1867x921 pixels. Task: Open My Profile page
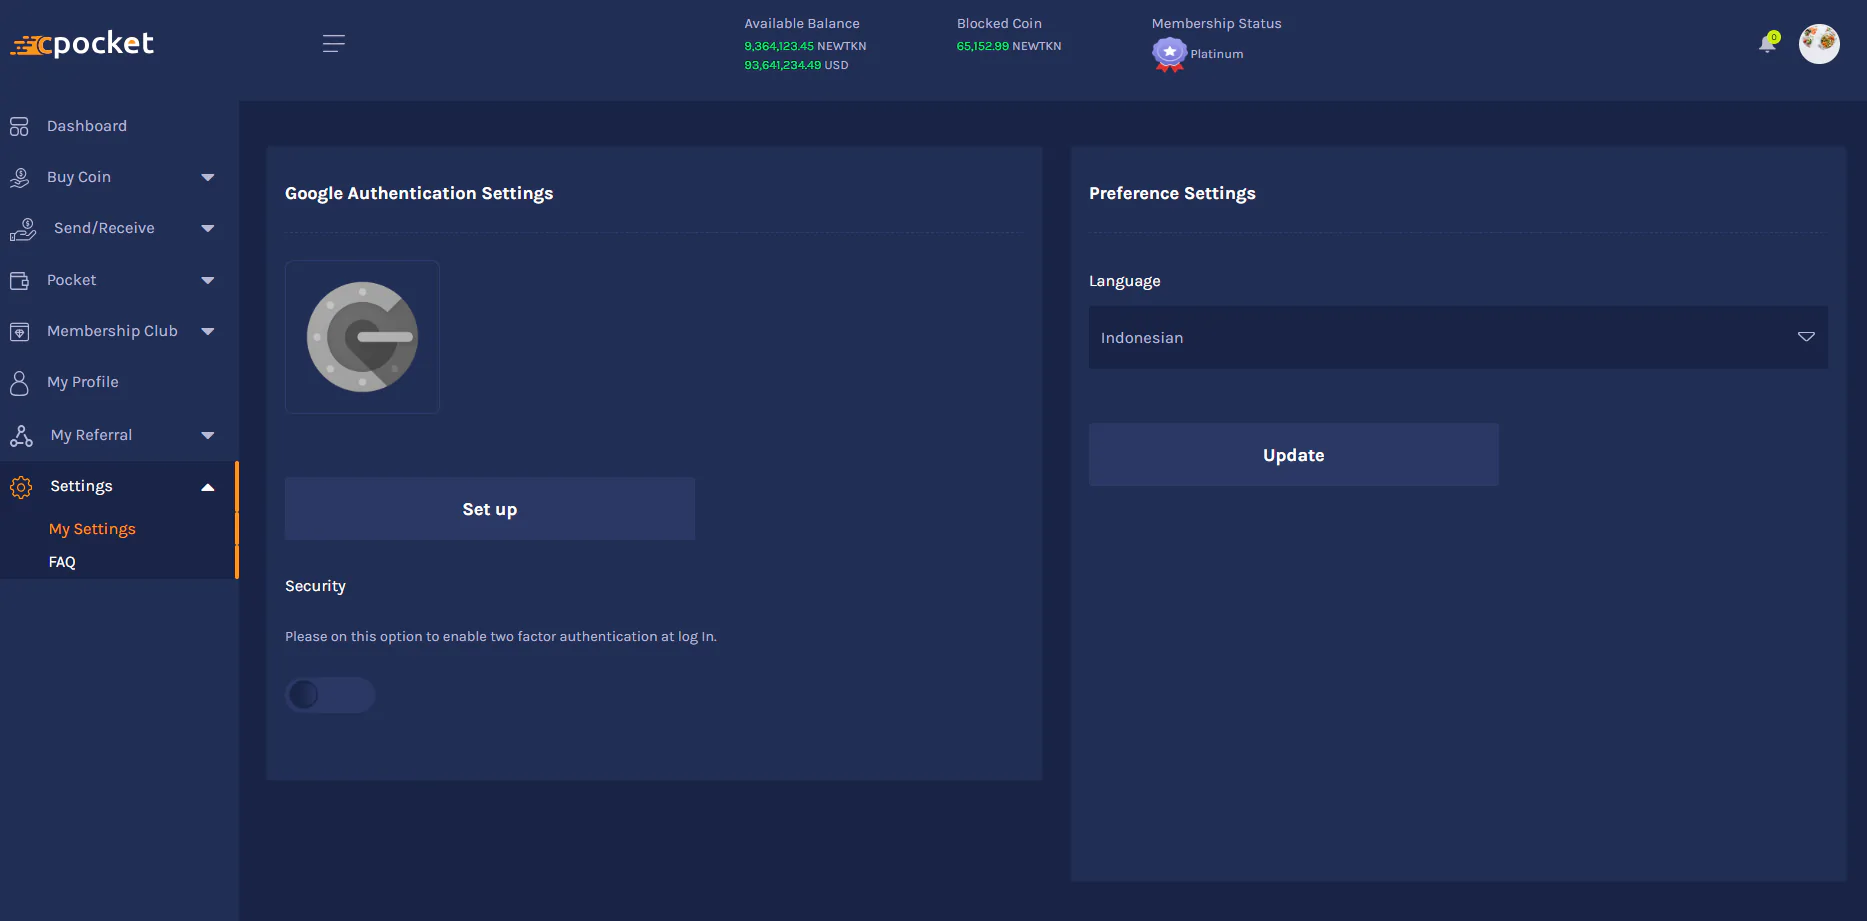click(x=83, y=382)
